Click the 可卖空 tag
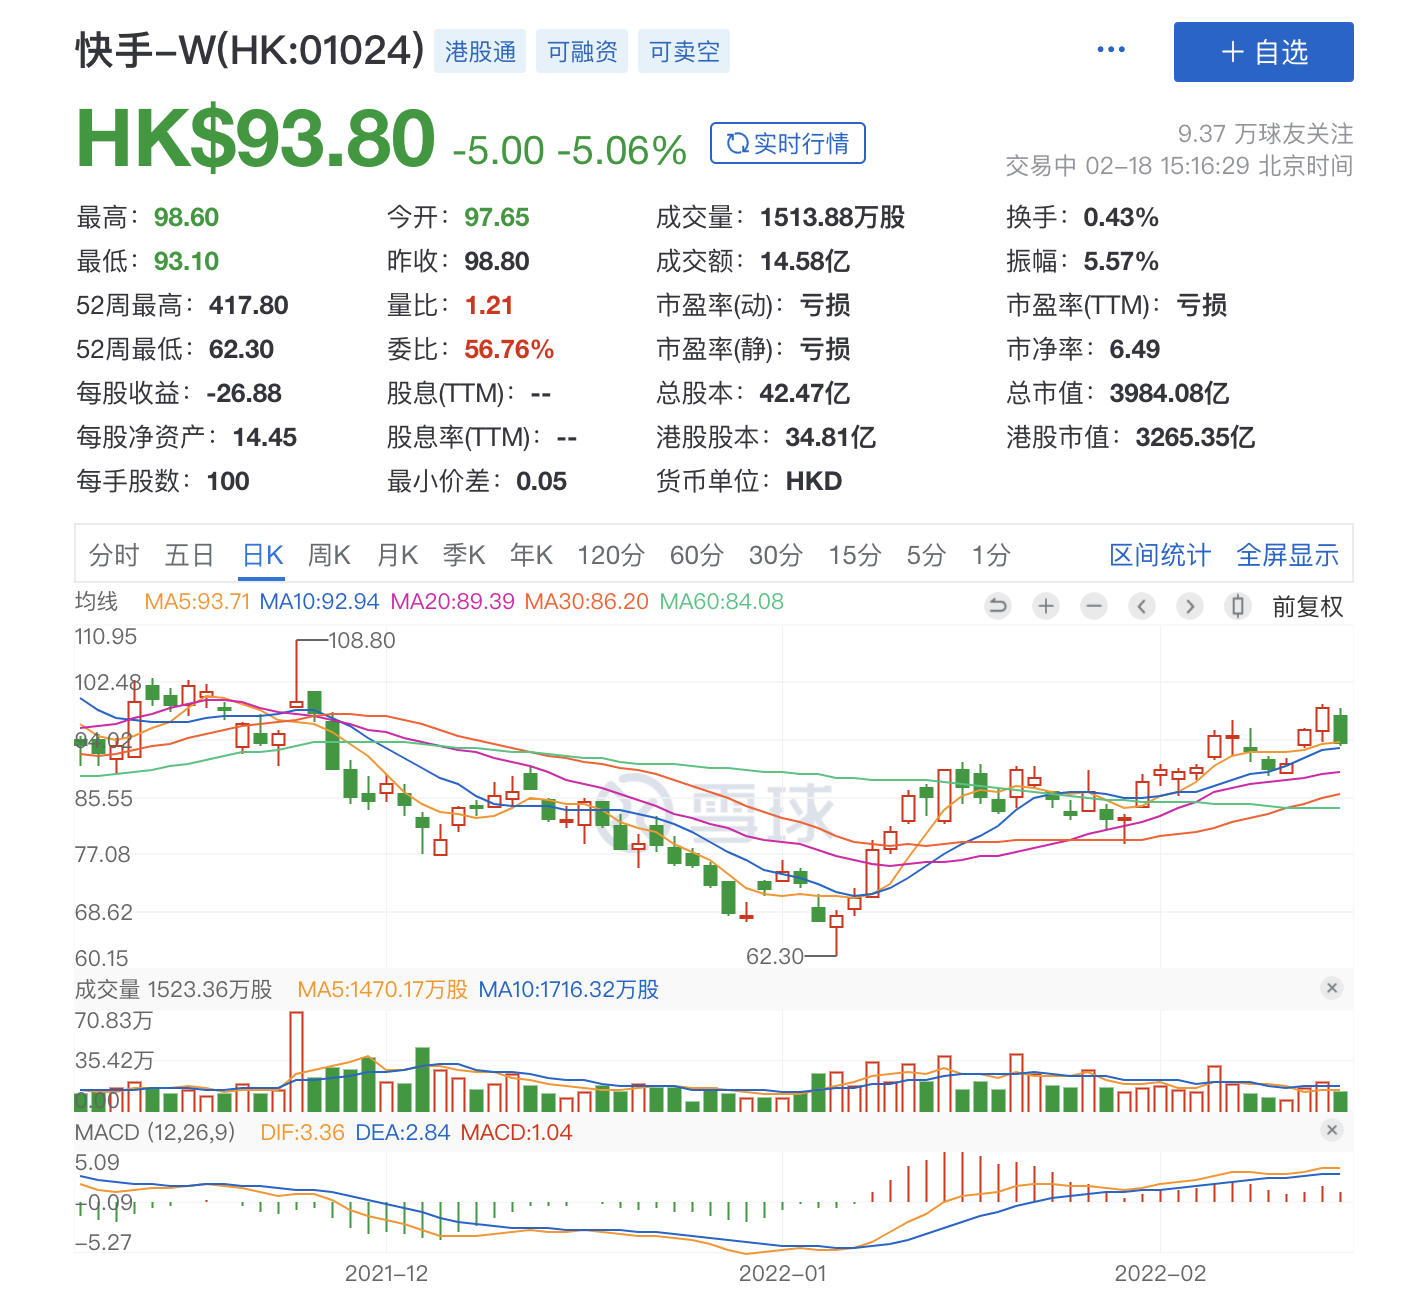The height and width of the screenshot is (1302, 1402). (684, 52)
